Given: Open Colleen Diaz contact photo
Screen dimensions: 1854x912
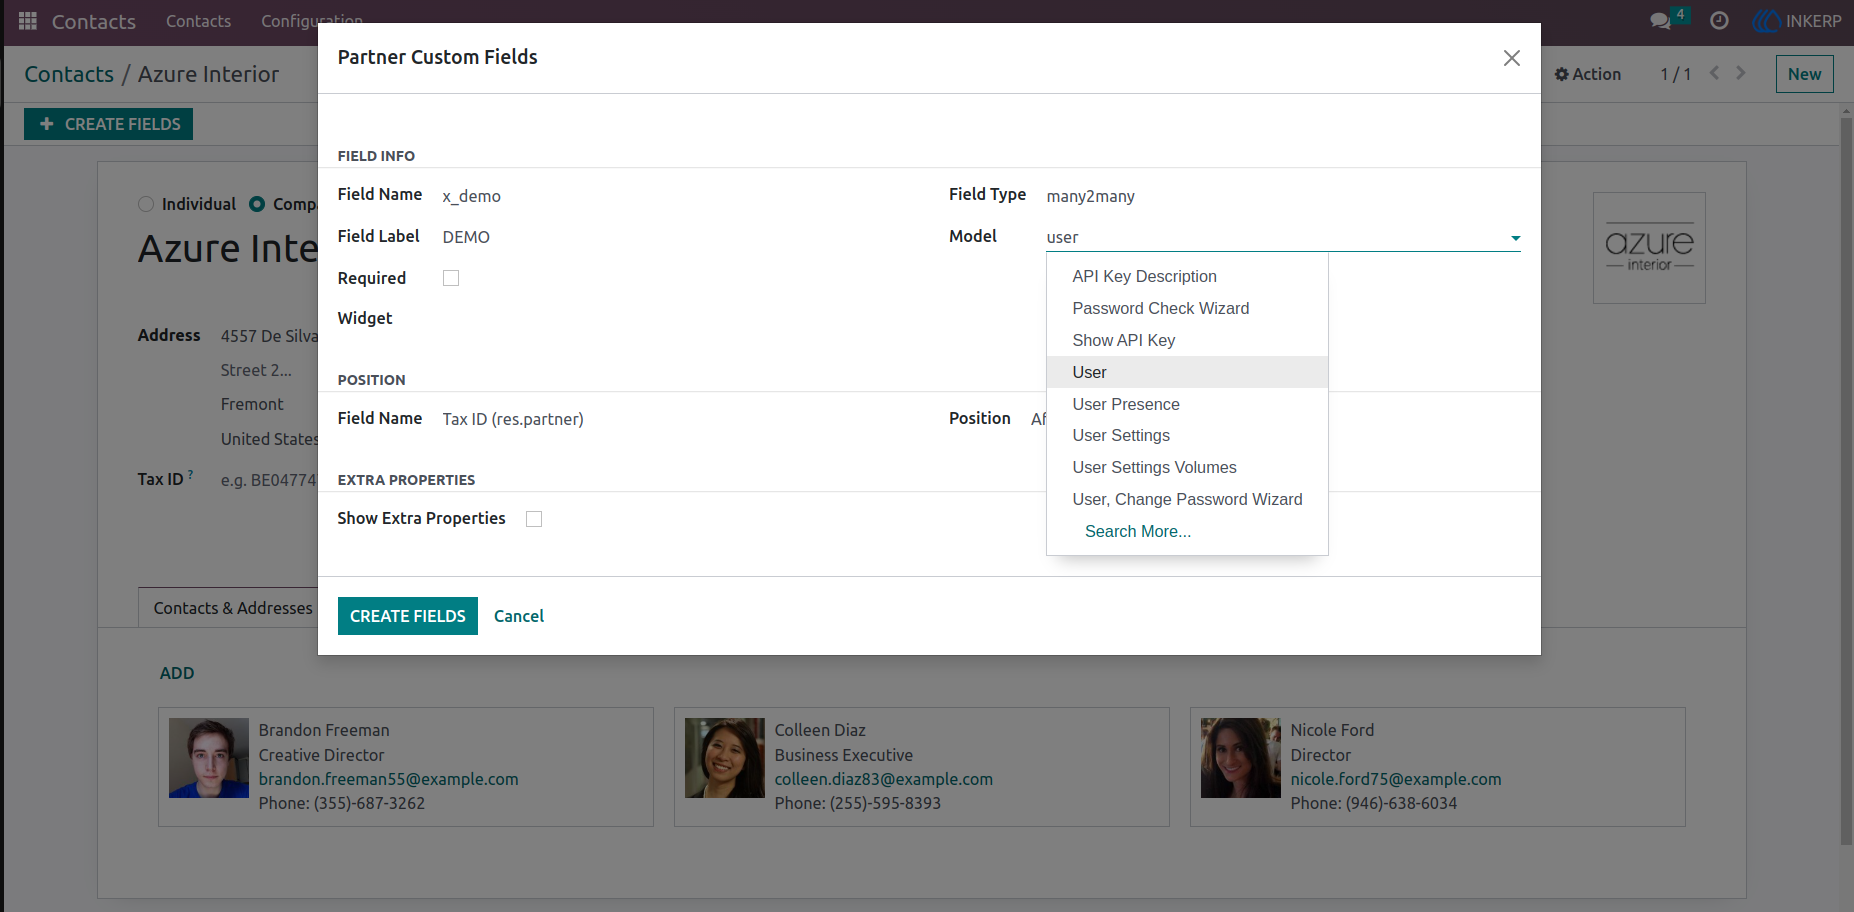Looking at the screenshot, I should pyautogui.click(x=725, y=758).
